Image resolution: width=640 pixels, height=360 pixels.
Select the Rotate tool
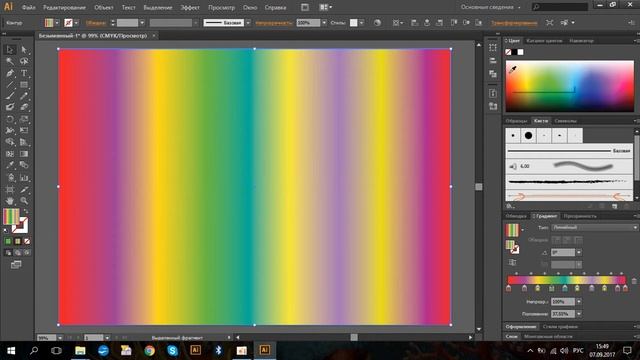10,119
